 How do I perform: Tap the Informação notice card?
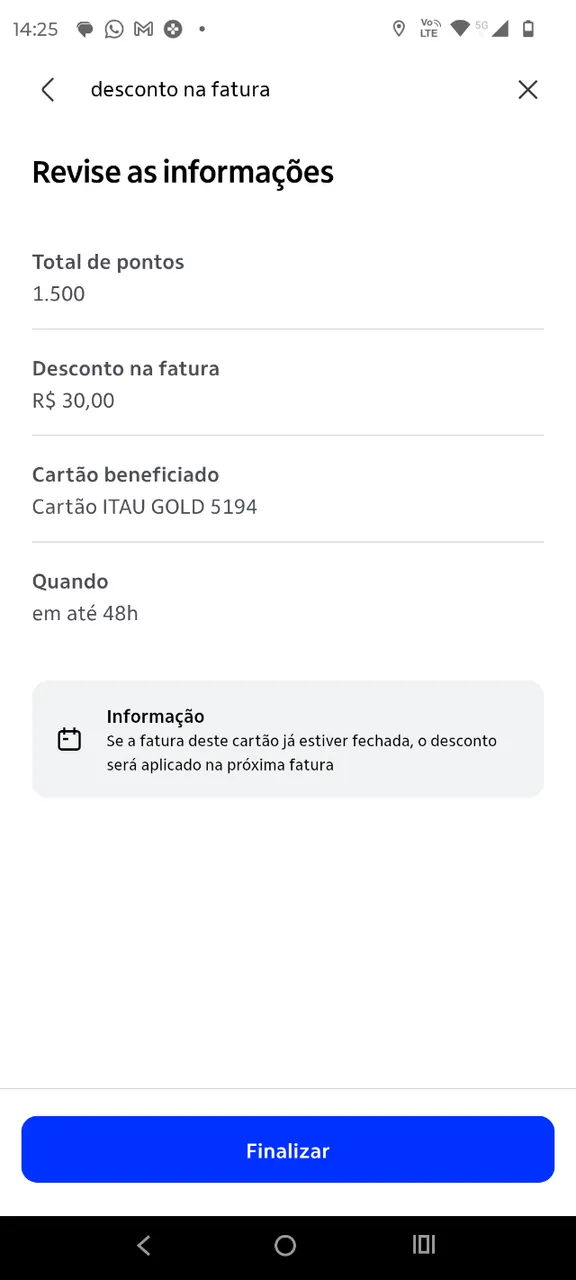[x=288, y=739]
